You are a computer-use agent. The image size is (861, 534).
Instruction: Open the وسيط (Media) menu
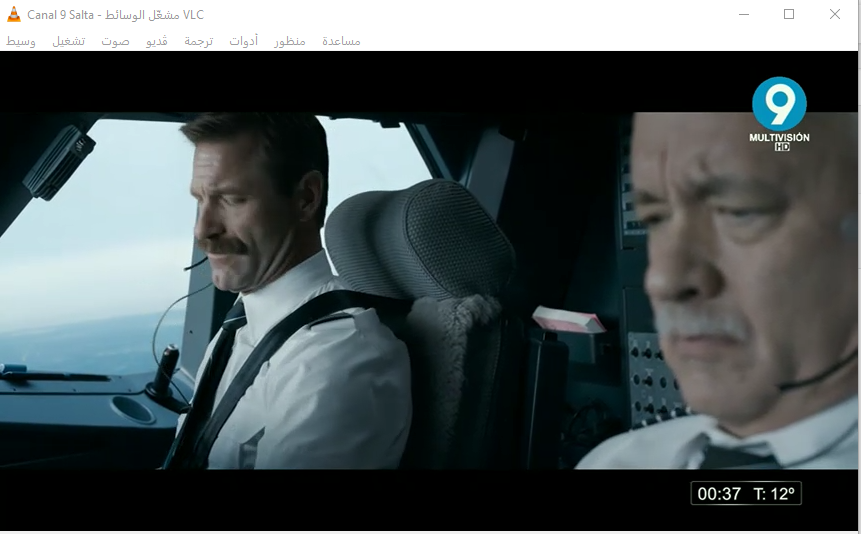tap(21, 41)
